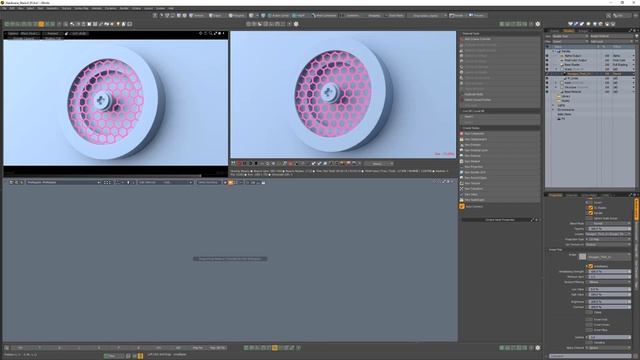This screenshot has height=360, width=640.
Task: Select the Nodes folder in Shader Tree
Action: [565, 101]
